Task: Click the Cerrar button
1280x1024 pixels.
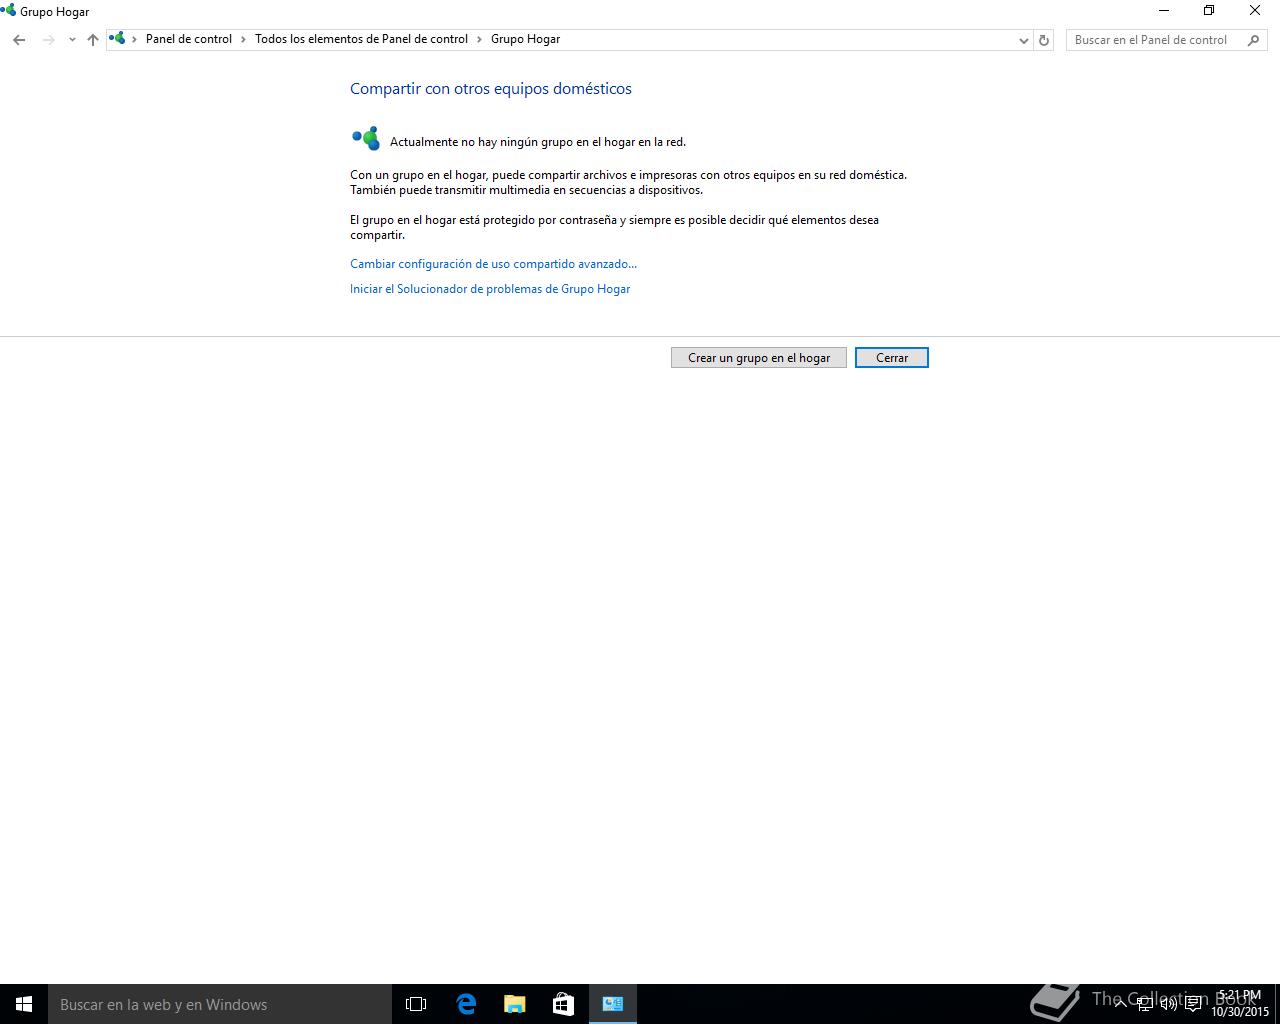Action: click(x=892, y=358)
